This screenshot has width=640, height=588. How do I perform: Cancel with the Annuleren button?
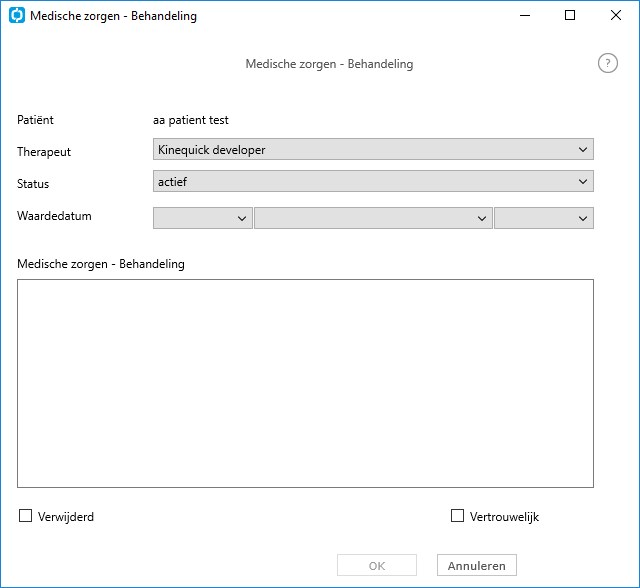[x=477, y=565]
